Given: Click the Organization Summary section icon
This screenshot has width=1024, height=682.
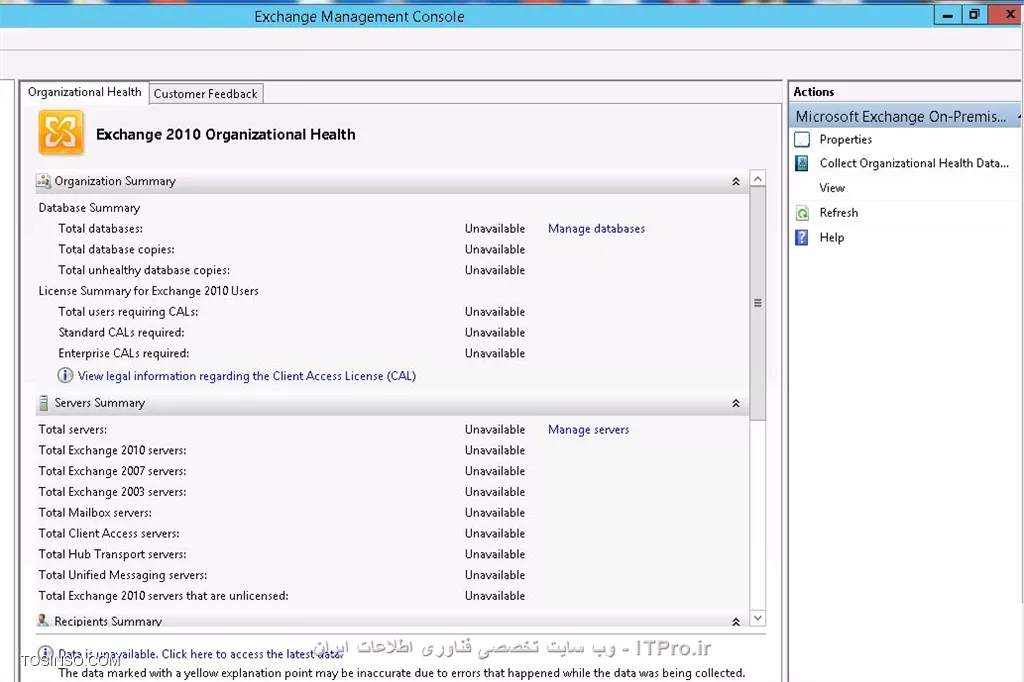Looking at the screenshot, I should coord(44,181).
